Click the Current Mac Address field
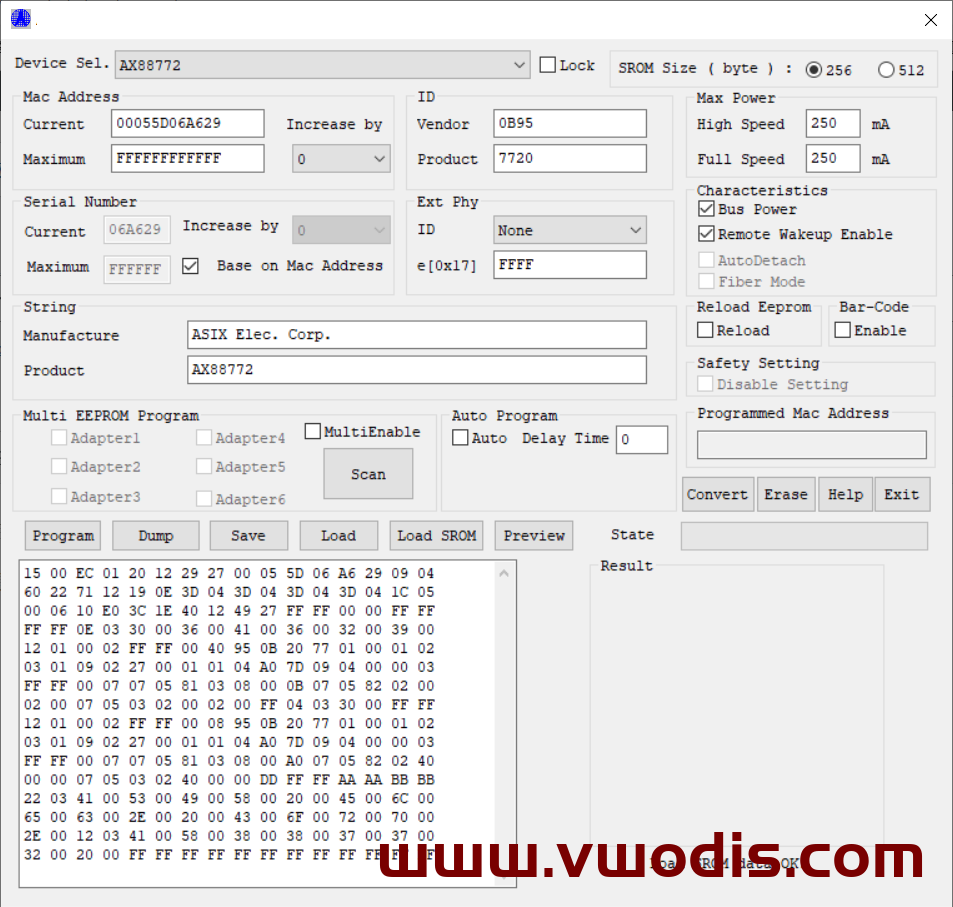The height and width of the screenshot is (907, 953). pyautogui.click(x=188, y=124)
